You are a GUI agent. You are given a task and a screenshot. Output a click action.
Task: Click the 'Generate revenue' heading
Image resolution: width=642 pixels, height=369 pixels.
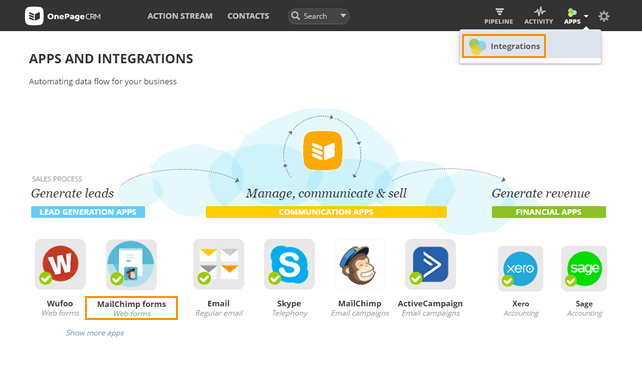tap(541, 193)
